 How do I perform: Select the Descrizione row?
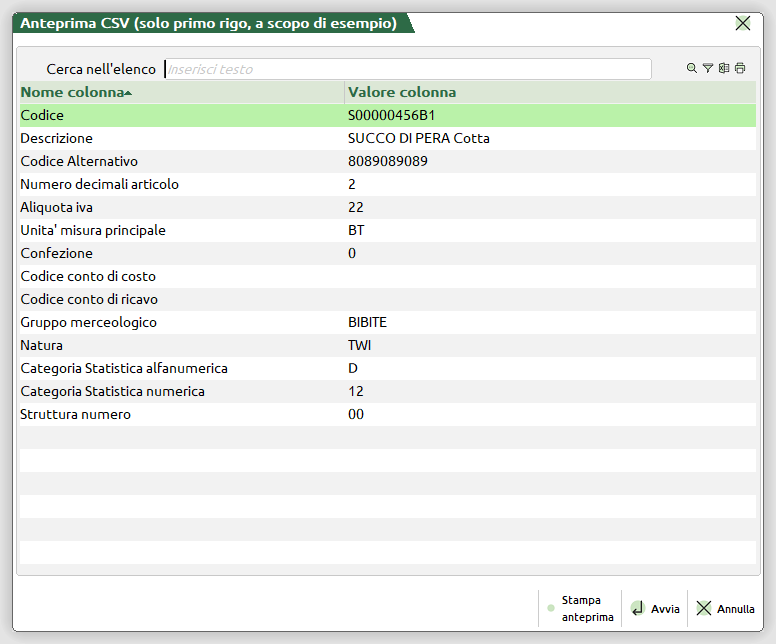click(387, 138)
